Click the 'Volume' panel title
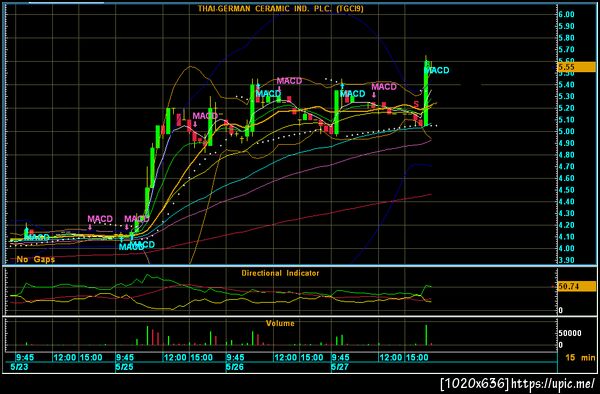600x394 pixels. click(x=280, y=323)
